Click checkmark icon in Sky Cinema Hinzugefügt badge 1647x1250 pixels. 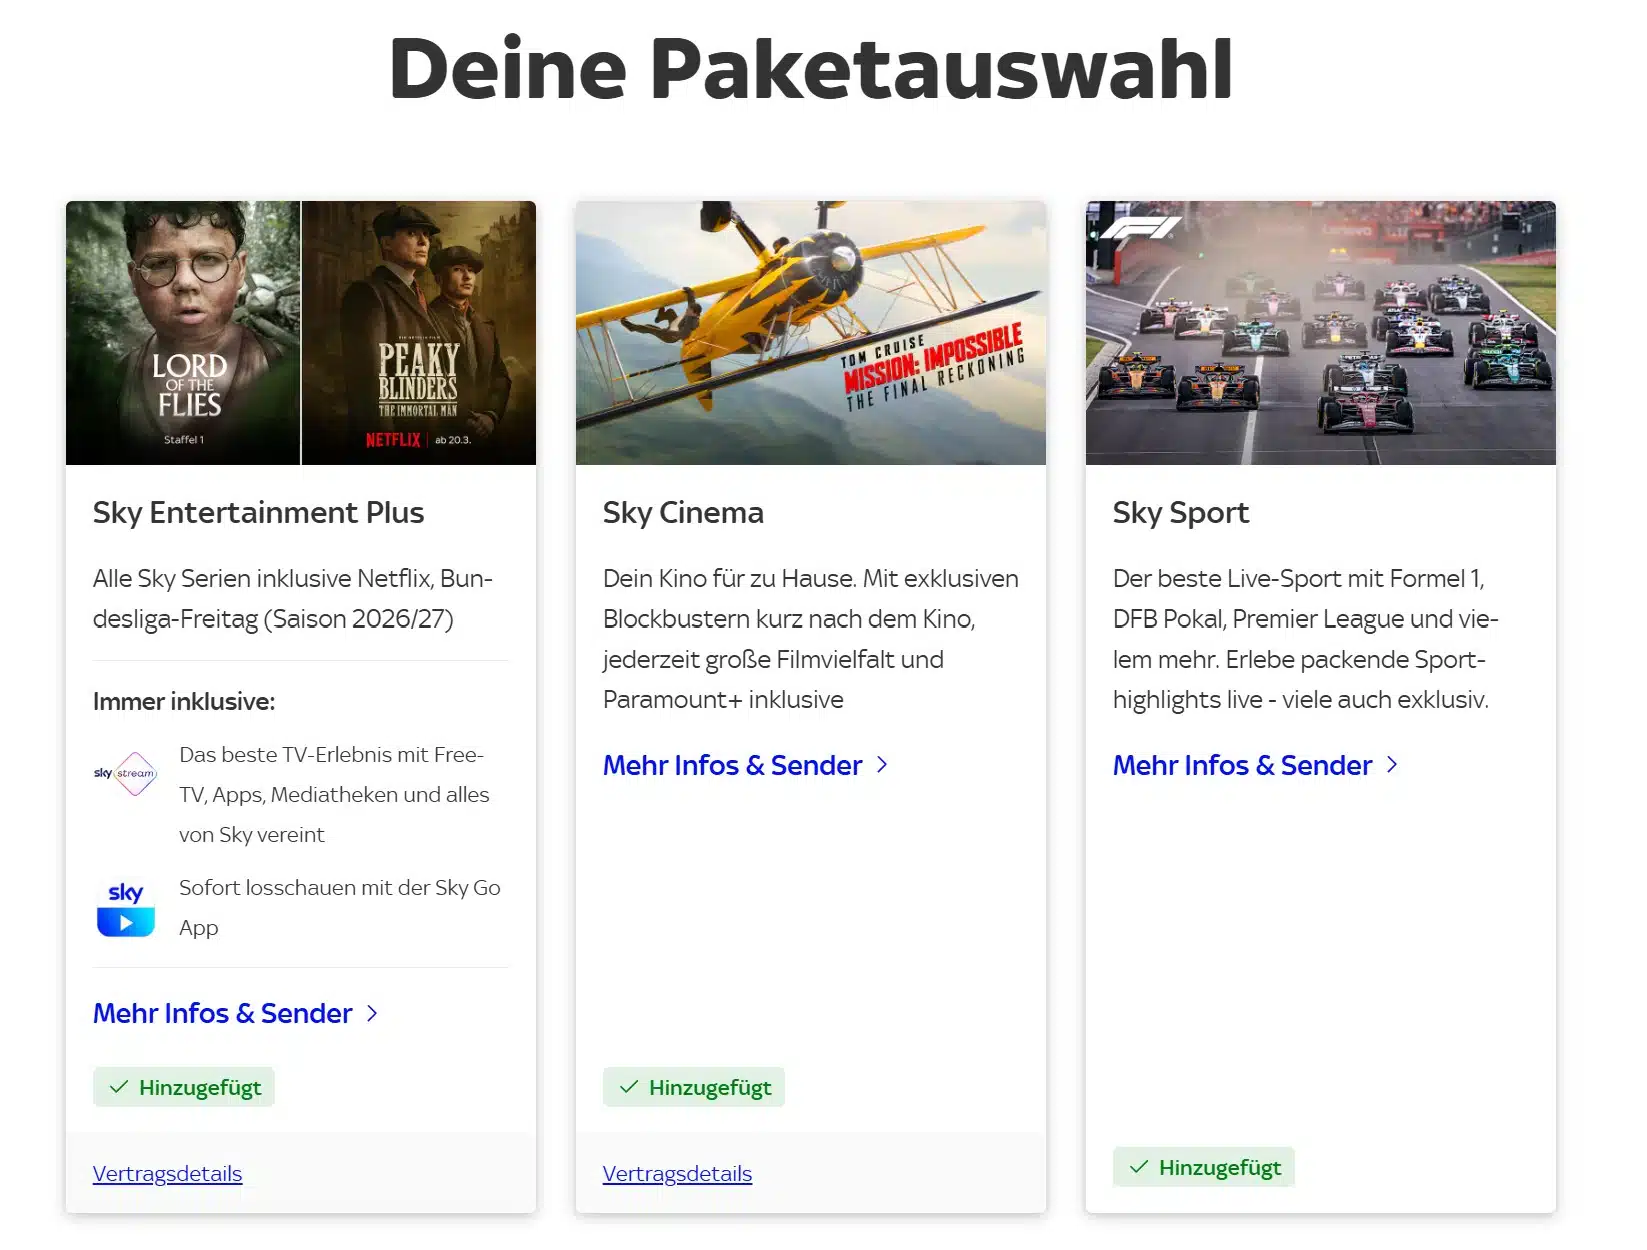pos(629,1087)
